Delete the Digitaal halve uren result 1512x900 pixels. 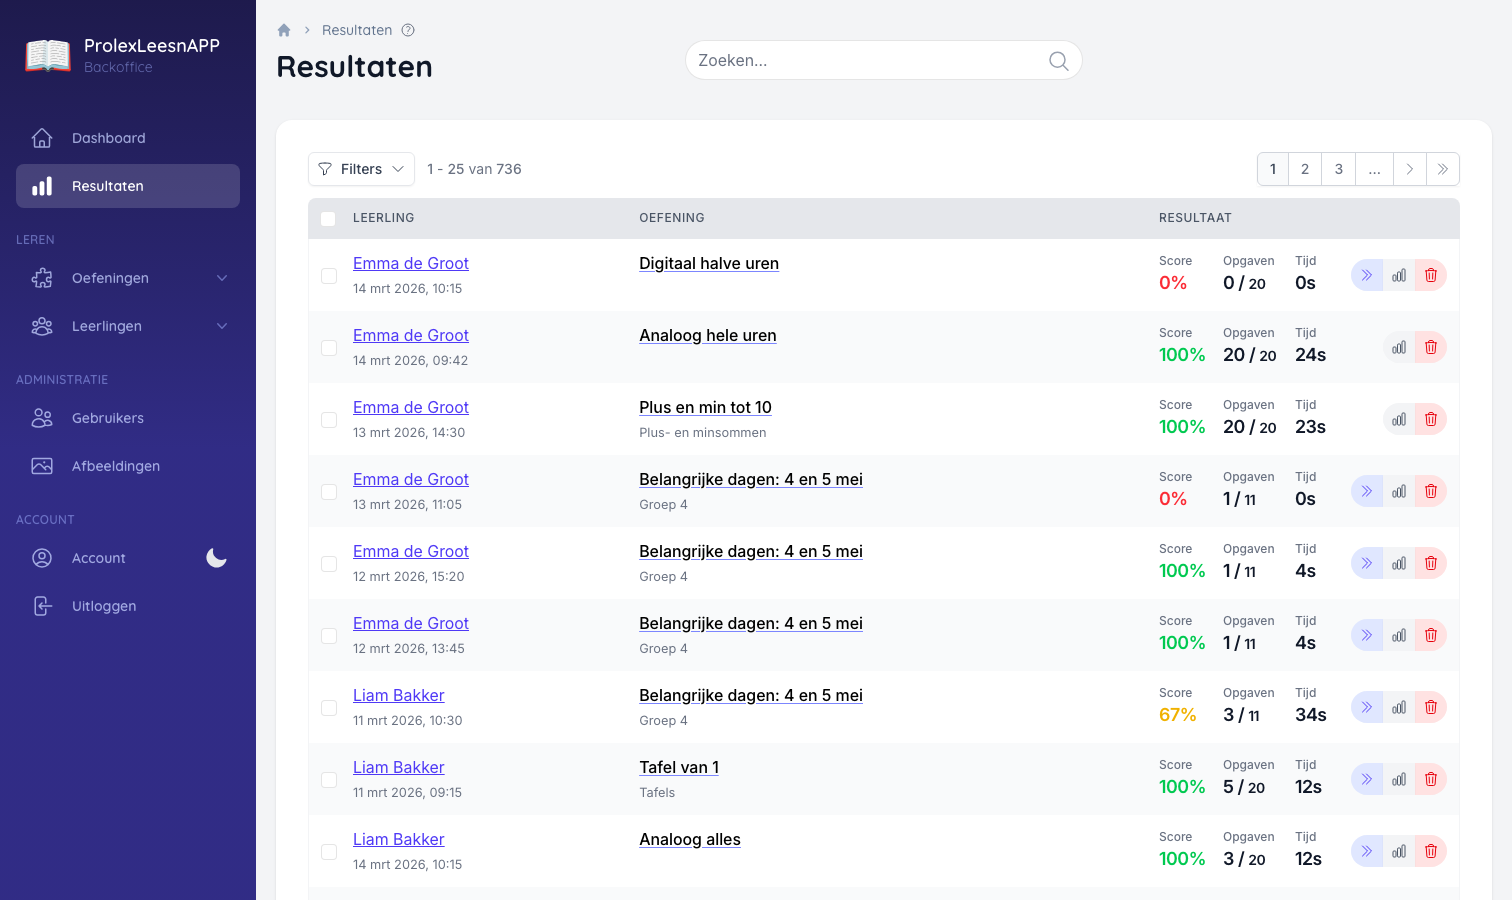click(x=1431, y=275)
